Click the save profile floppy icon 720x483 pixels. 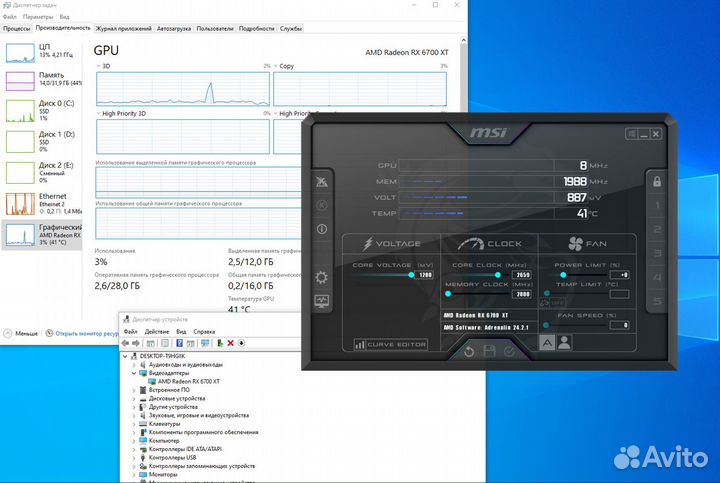point(489,350)
